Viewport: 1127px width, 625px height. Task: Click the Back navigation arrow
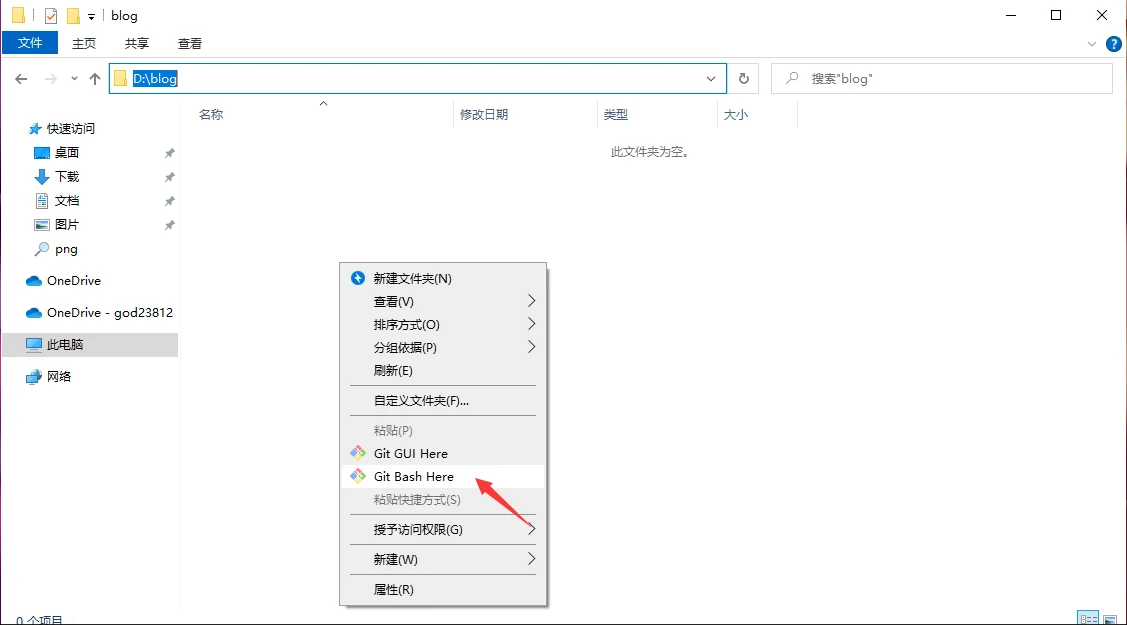click(22, 79)
